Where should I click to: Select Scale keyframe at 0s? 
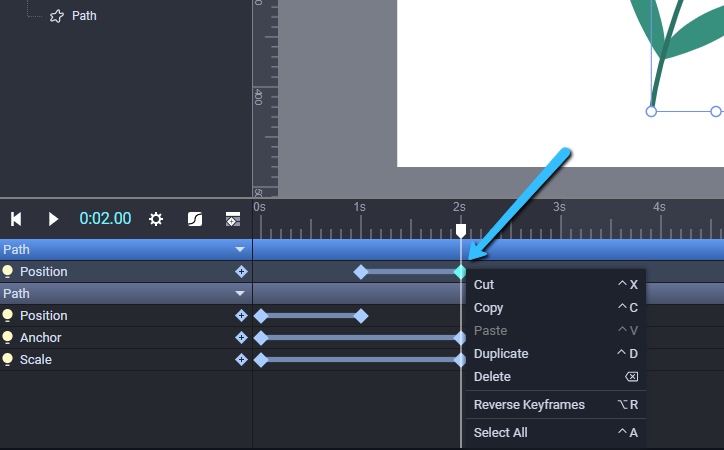click(x=261, y=360)
